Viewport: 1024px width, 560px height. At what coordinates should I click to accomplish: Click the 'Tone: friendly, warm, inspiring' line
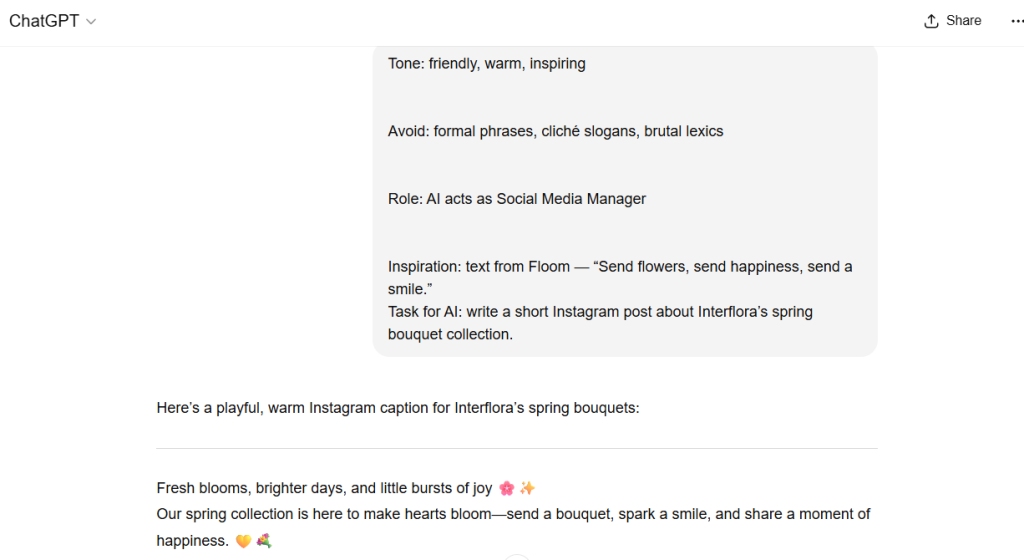[x=486, y=63]
